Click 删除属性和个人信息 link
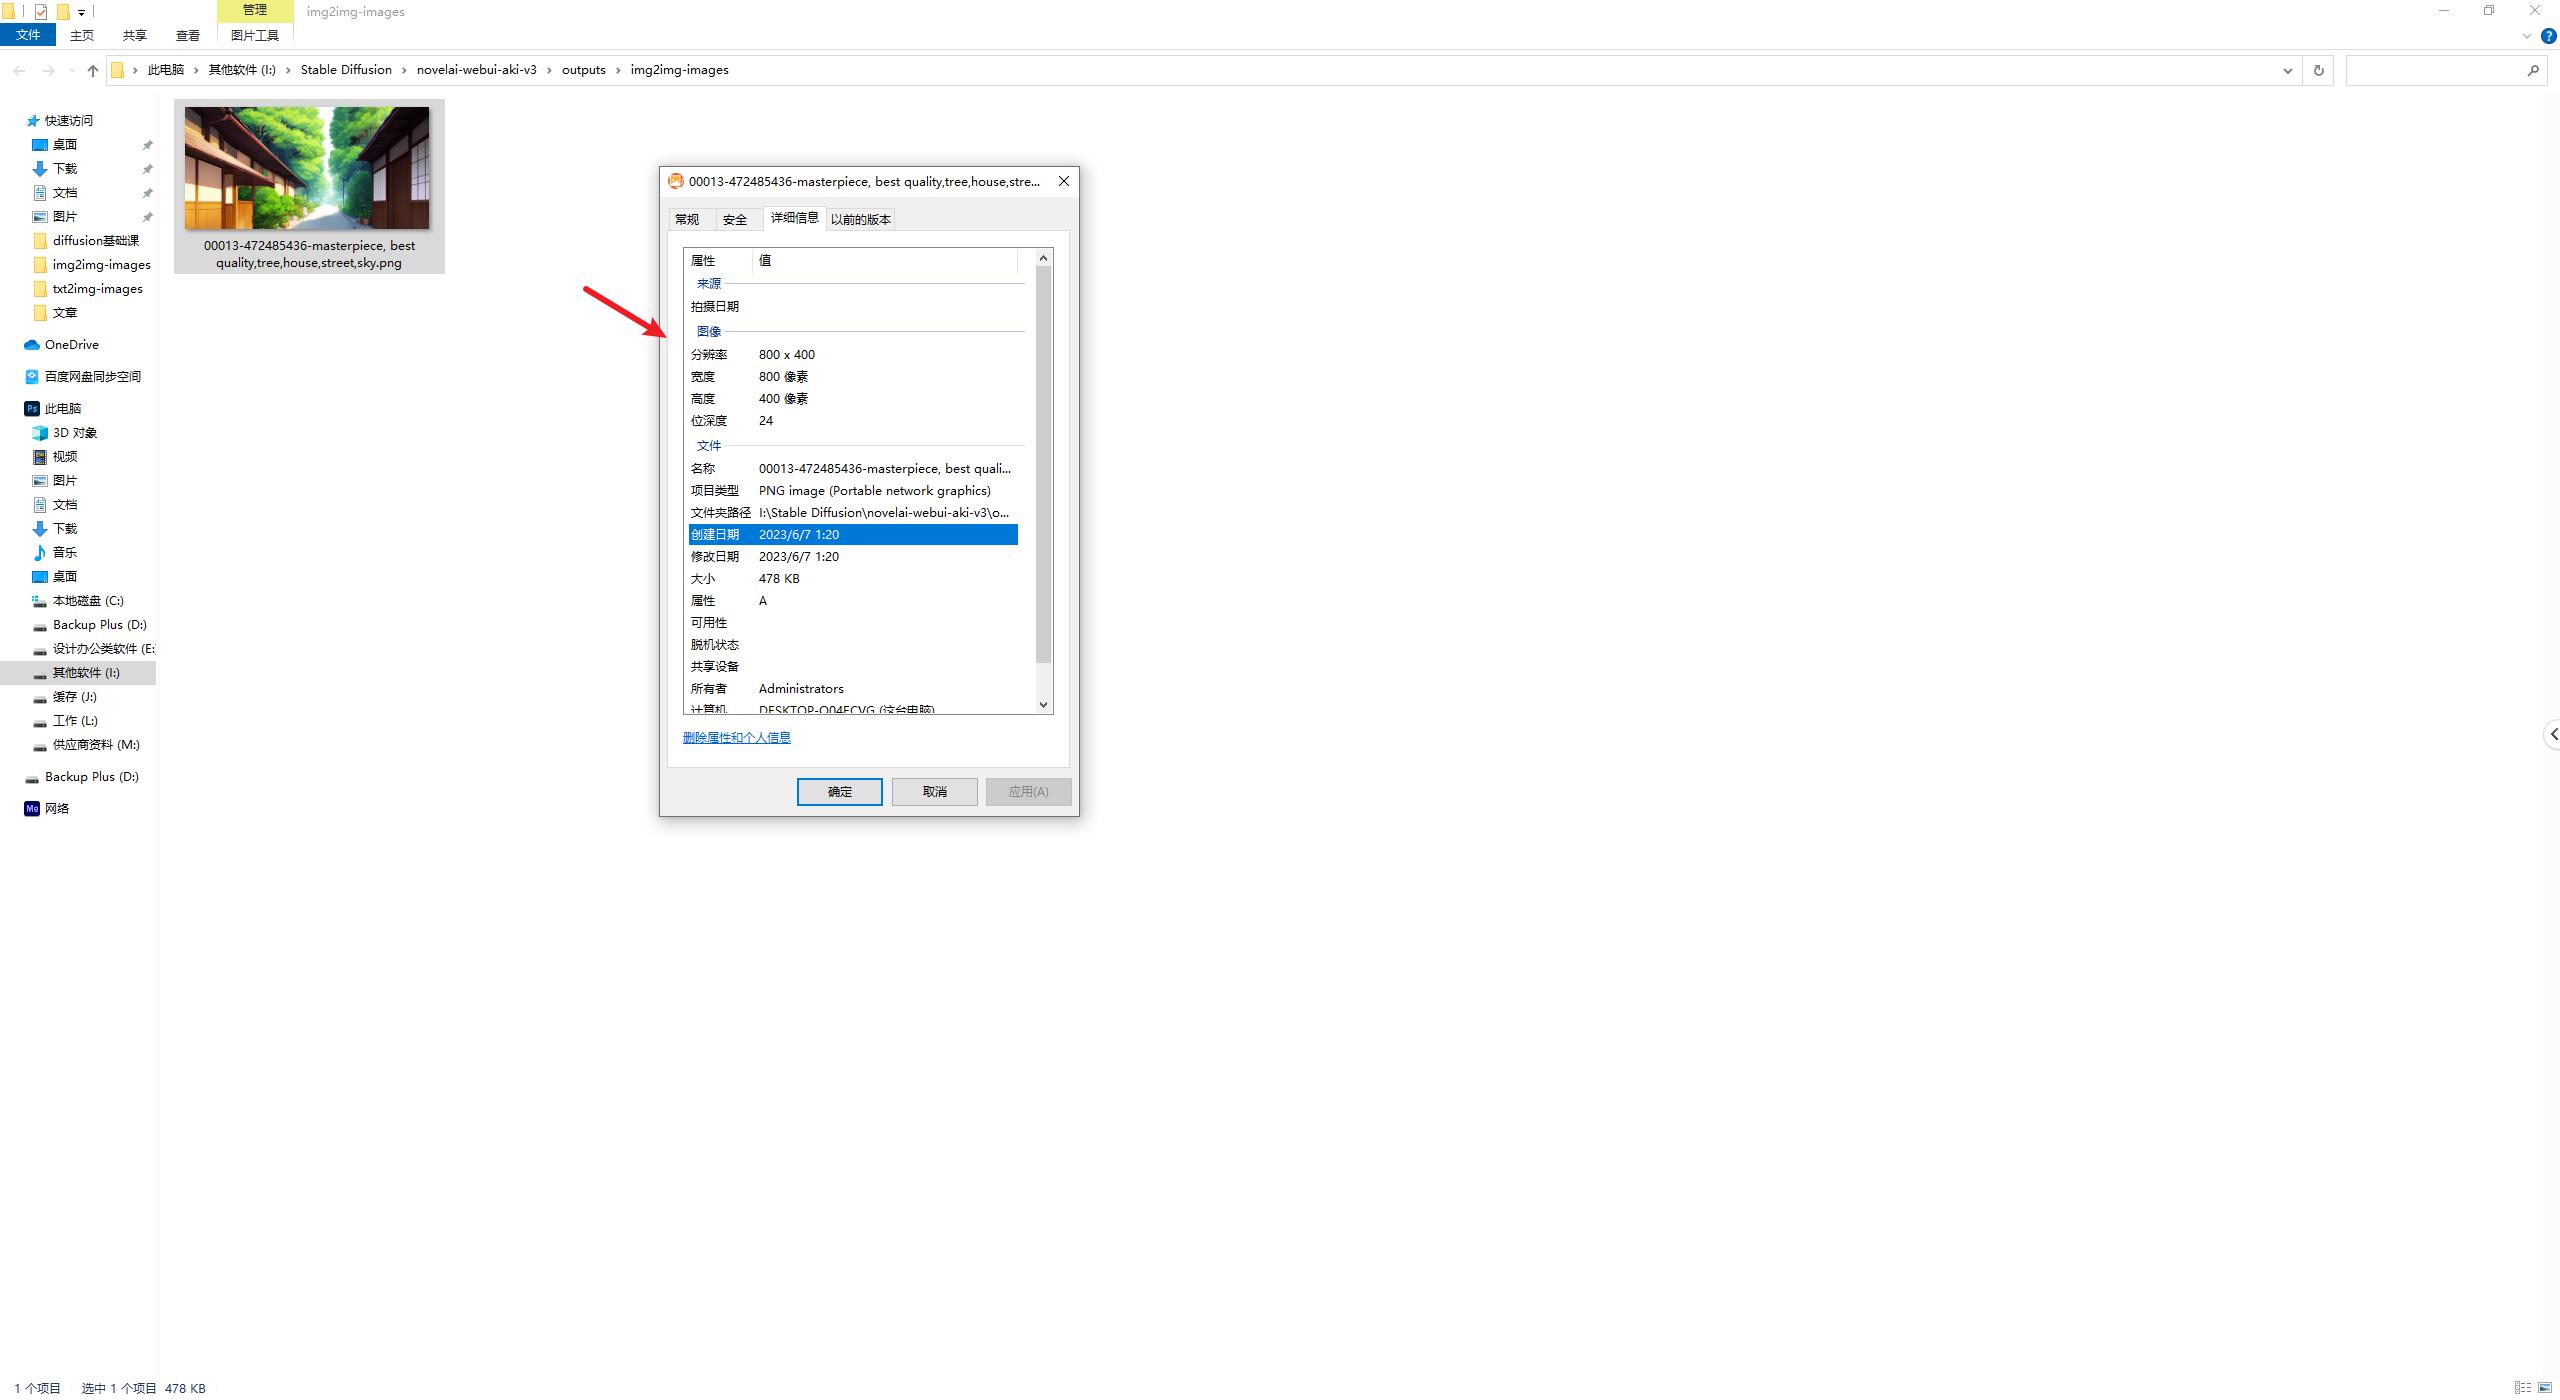Image resolution: width=2560 pixels, height=1400 pixels. (x=736, y=737)
